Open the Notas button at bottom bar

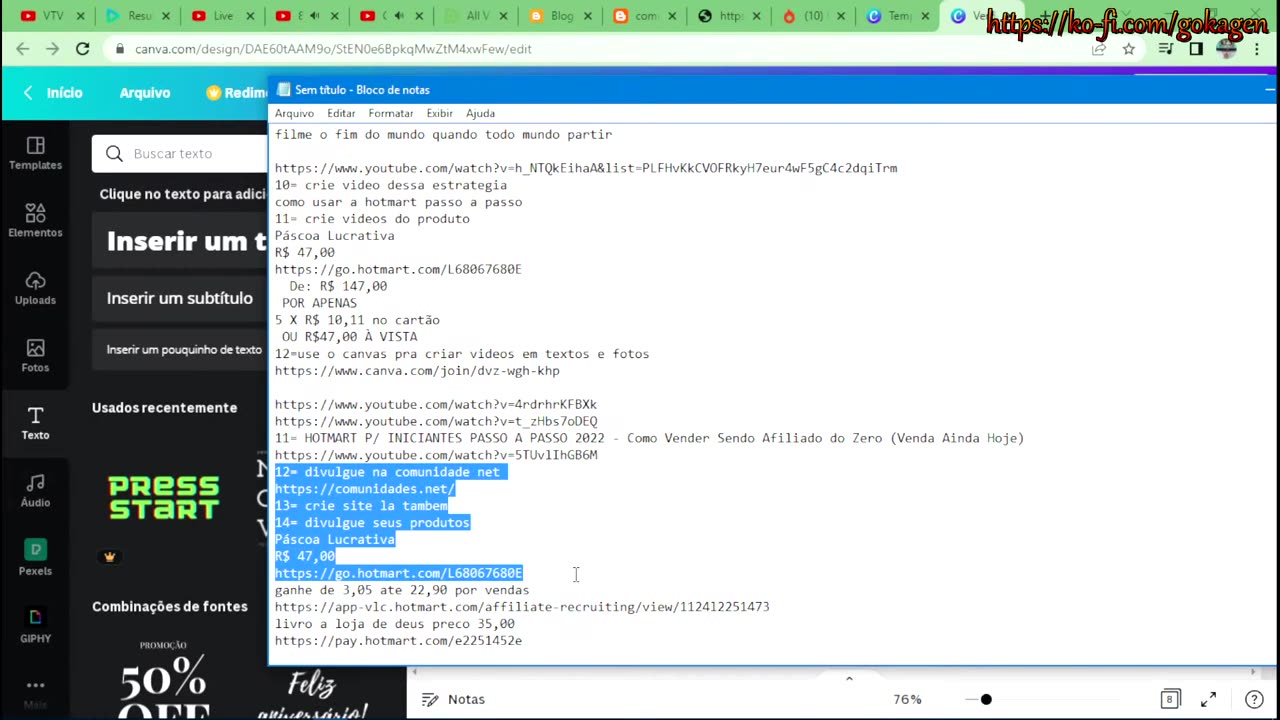[453, 699]
